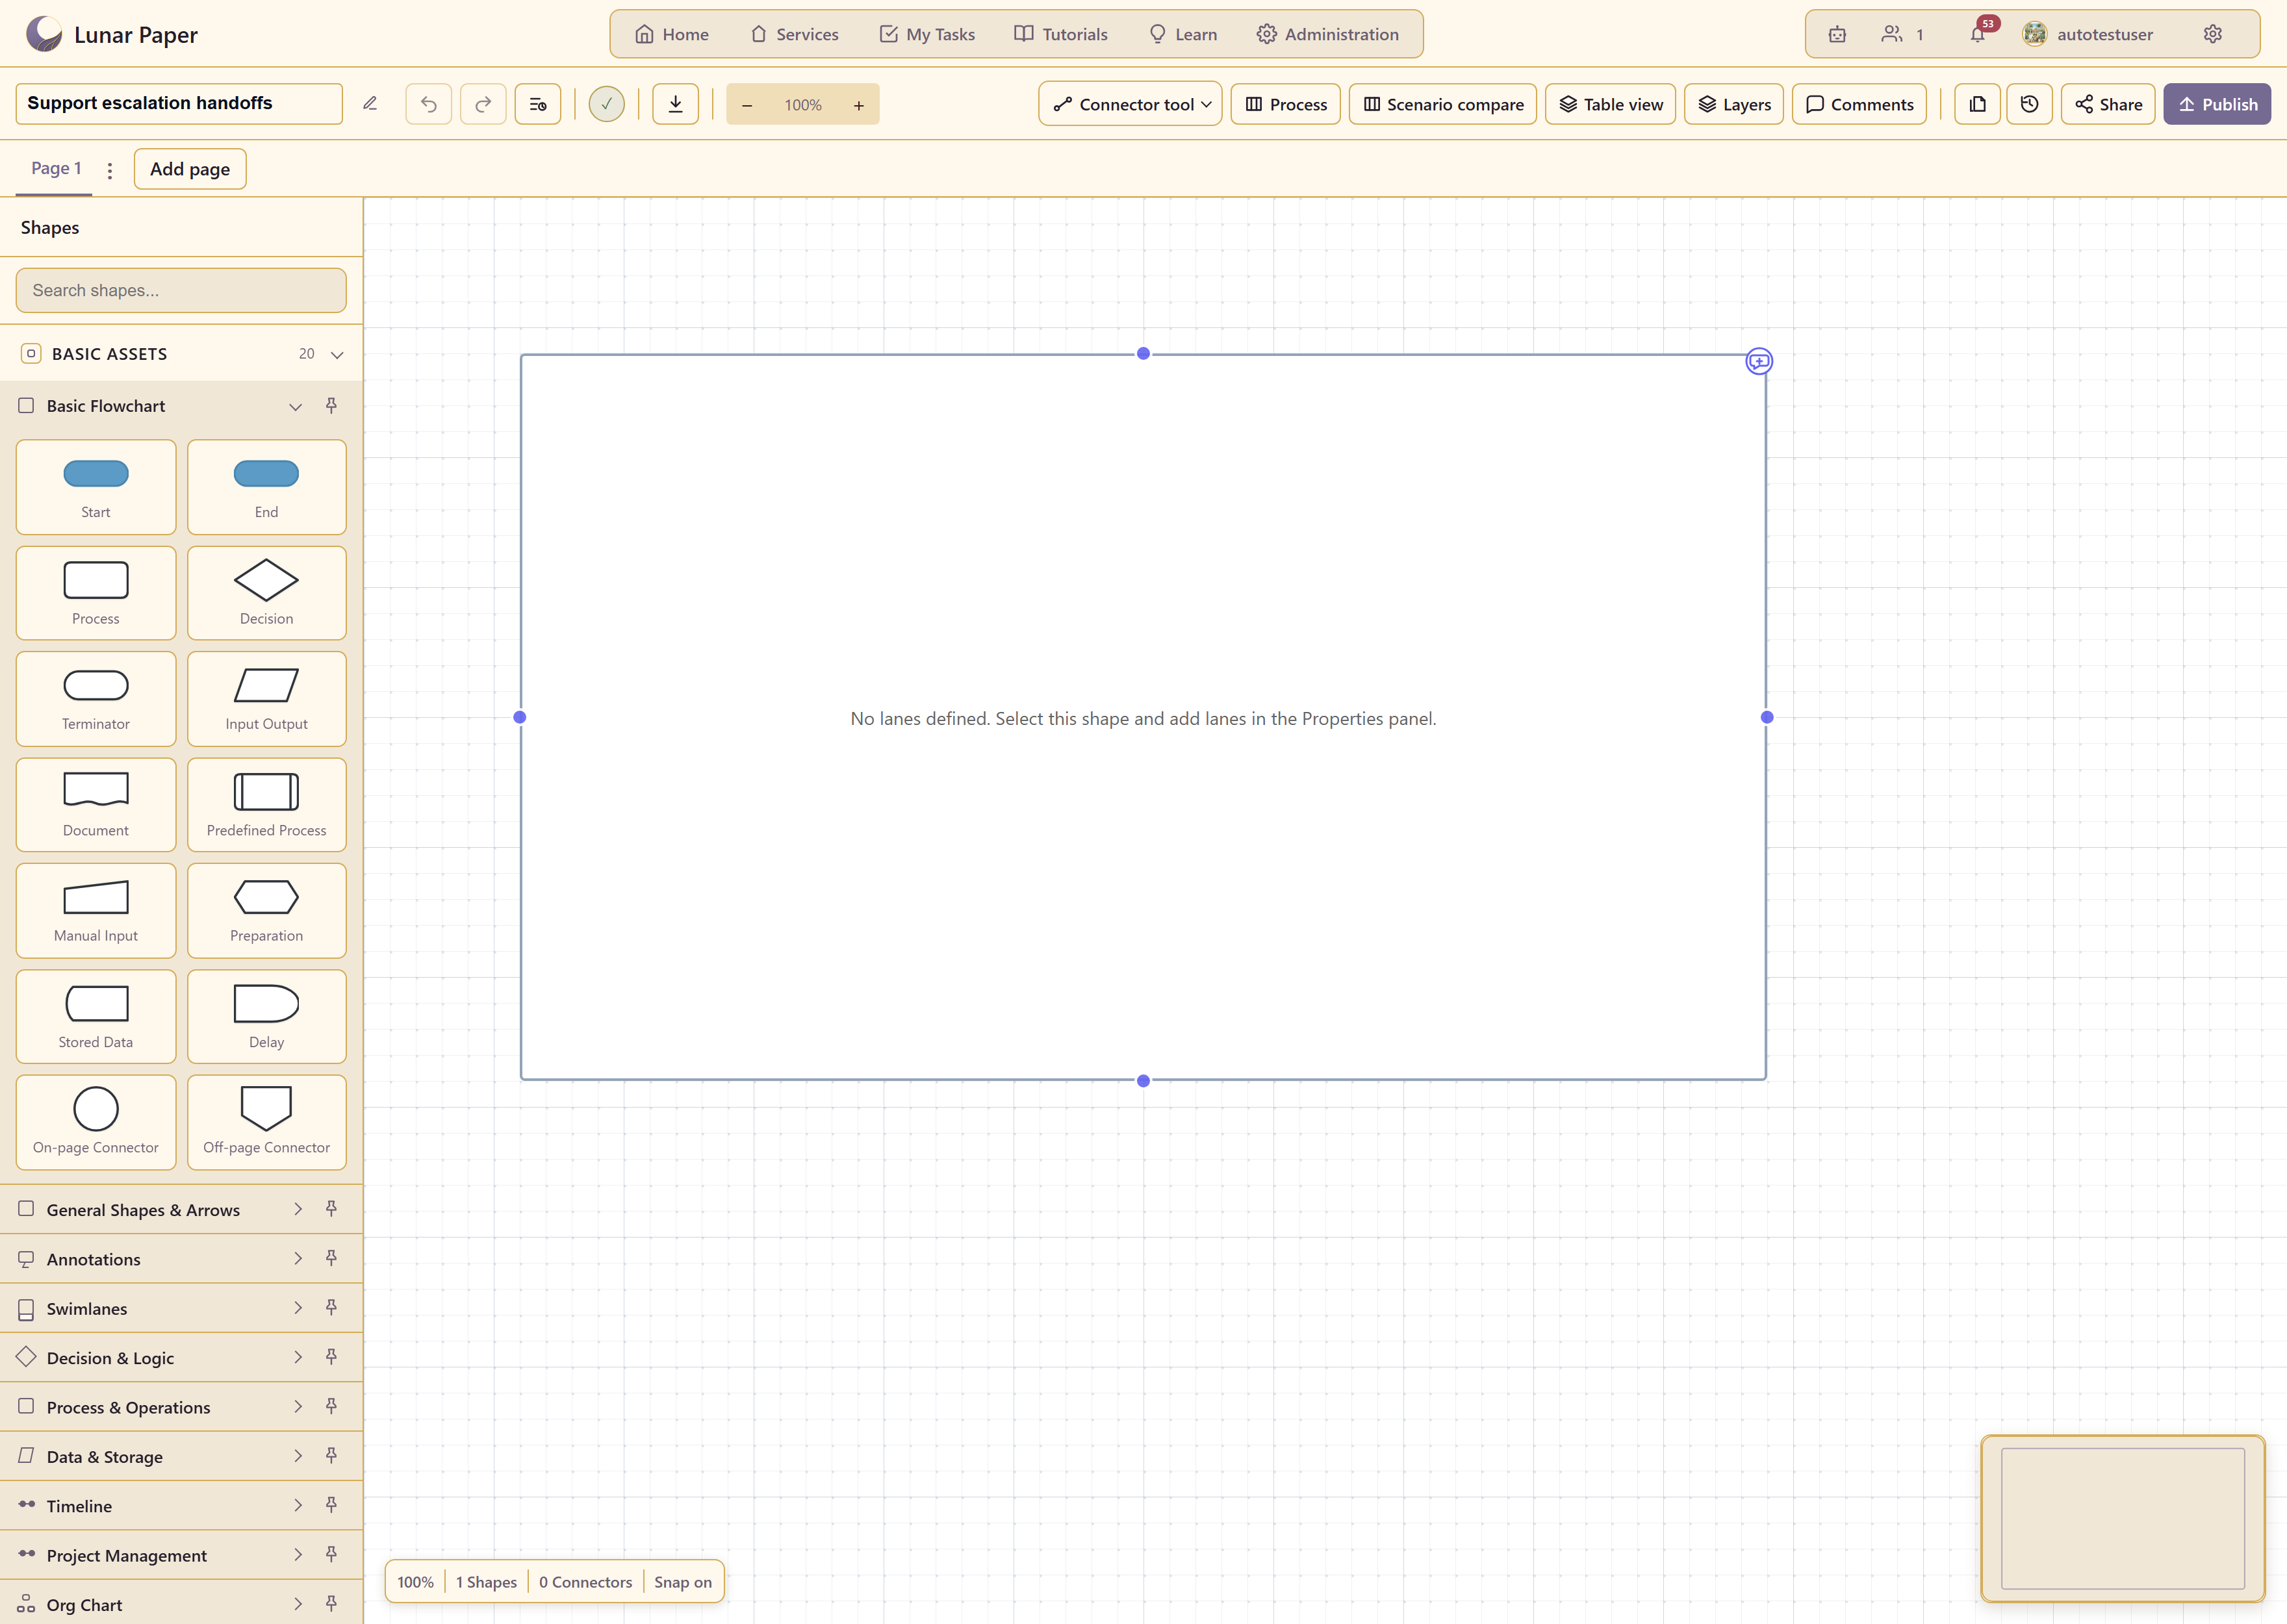The image size is (2287, 1624).
Task: Click the rename pencil icon beside the title
Action: [370, 104]
